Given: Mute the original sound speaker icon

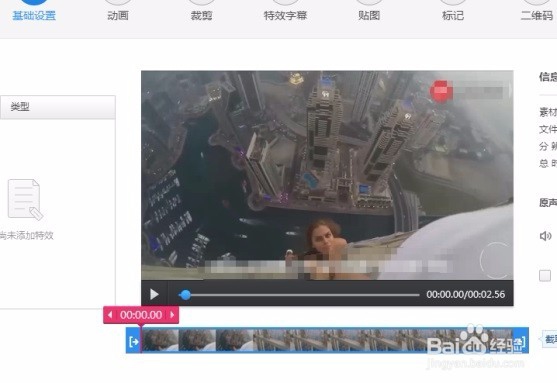Looking at the screenshot, I should click(545, 236).
